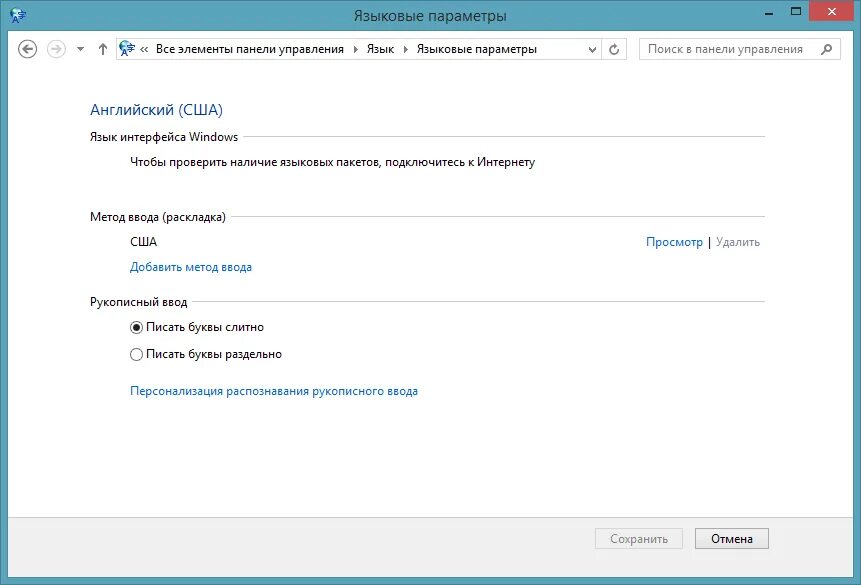
Task: Click the «Просмотр» link for США layout
Action: 674,241
